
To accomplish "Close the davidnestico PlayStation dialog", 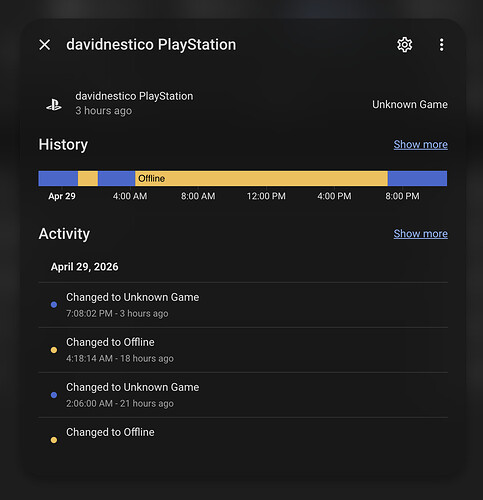I will pyautogui.click(x=45, y=45).
